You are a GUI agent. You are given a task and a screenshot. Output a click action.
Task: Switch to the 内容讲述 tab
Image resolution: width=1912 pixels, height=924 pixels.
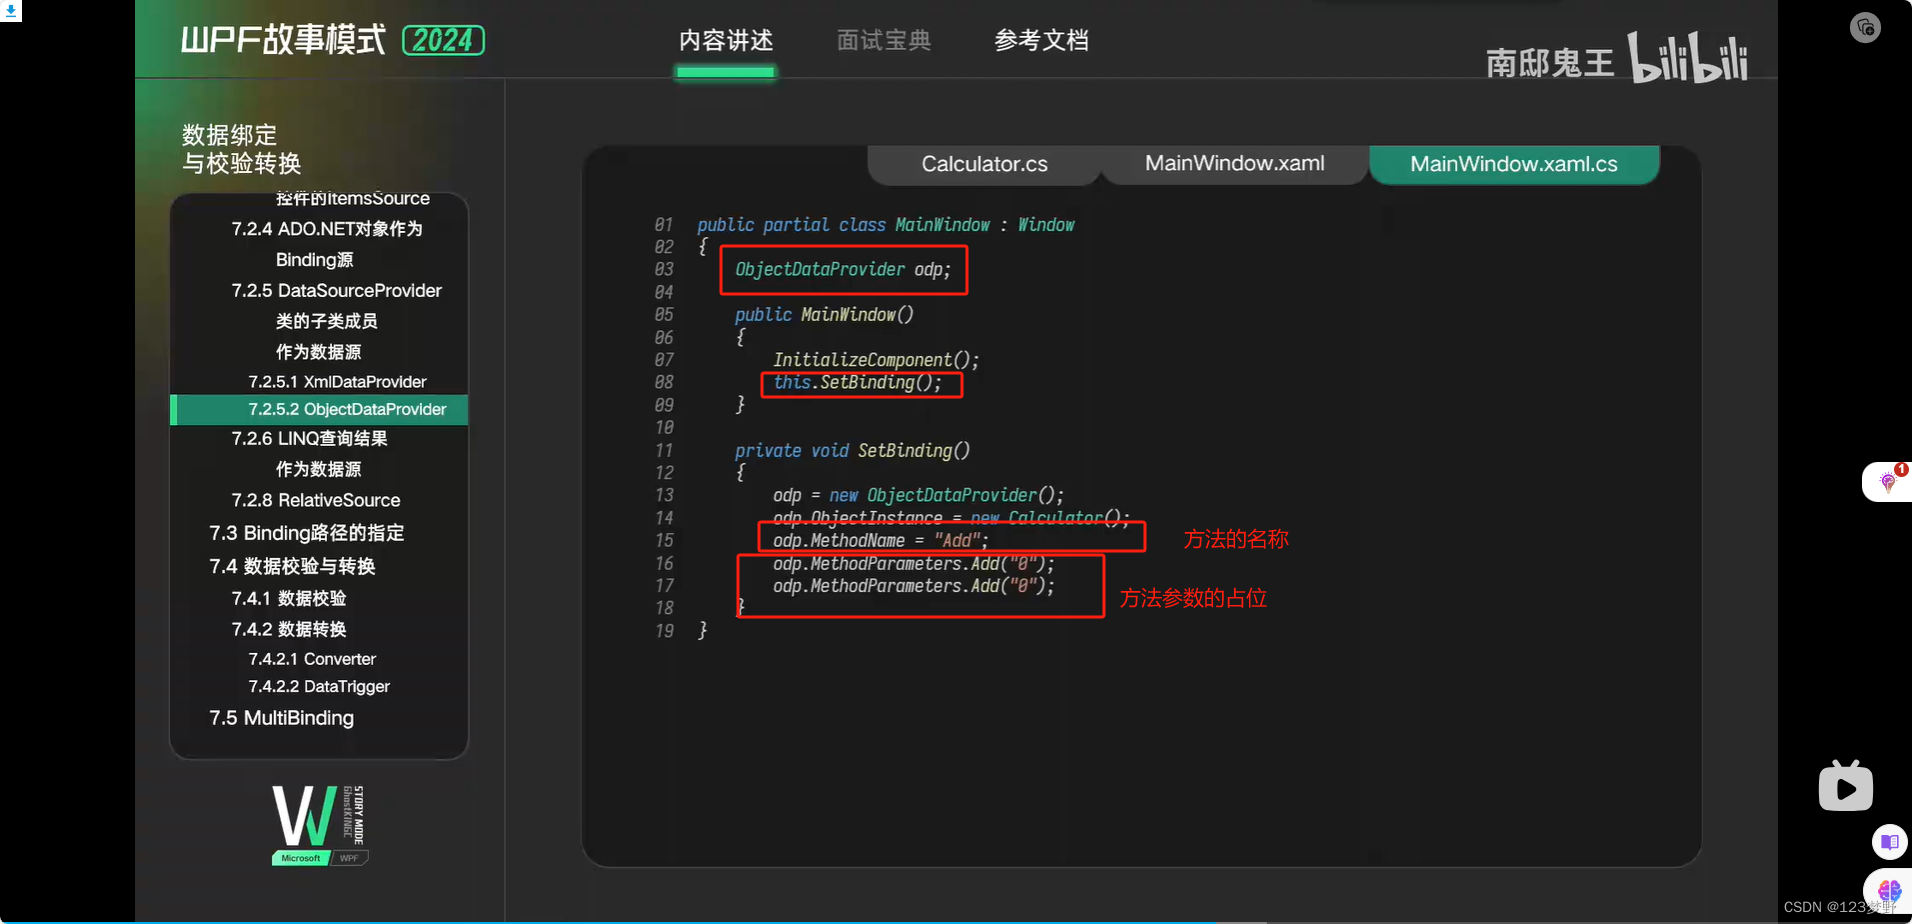[726, 41]
